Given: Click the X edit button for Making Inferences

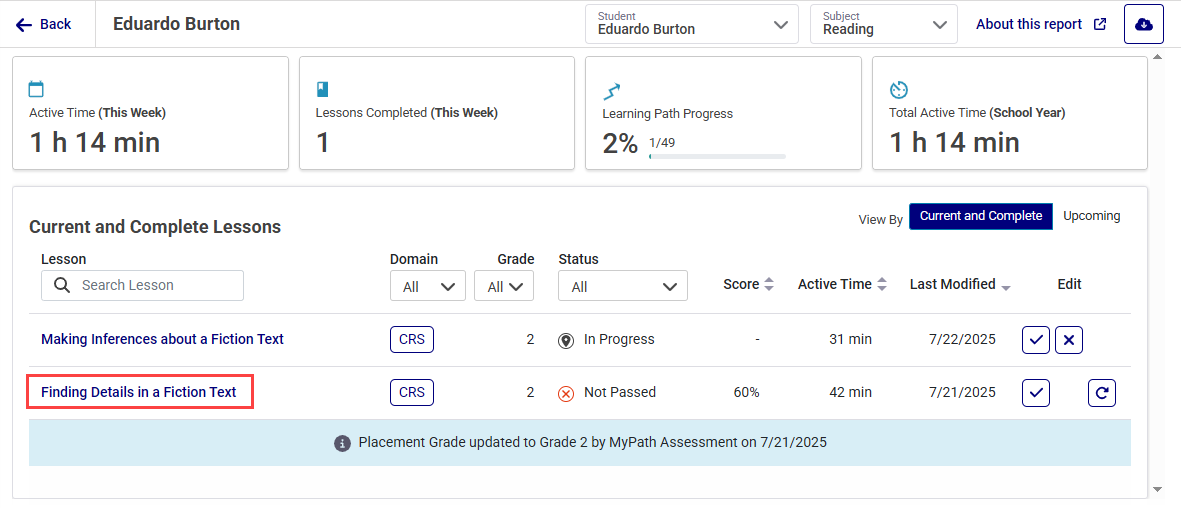Looking at the screenshot, I should point(1069,340).
